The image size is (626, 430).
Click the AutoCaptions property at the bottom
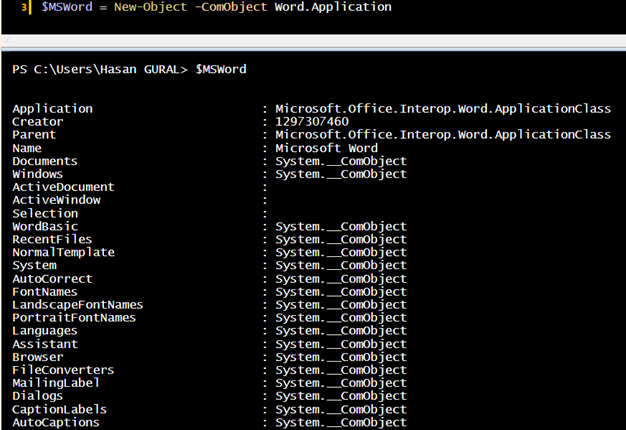pos(56,422)
